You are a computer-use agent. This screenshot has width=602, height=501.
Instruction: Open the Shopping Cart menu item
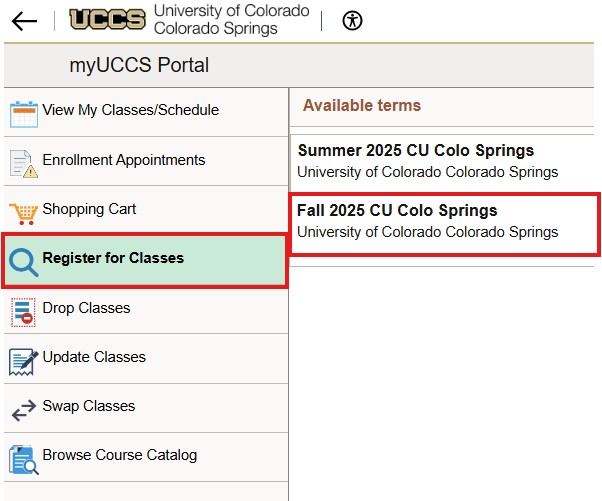click(89, 209)
